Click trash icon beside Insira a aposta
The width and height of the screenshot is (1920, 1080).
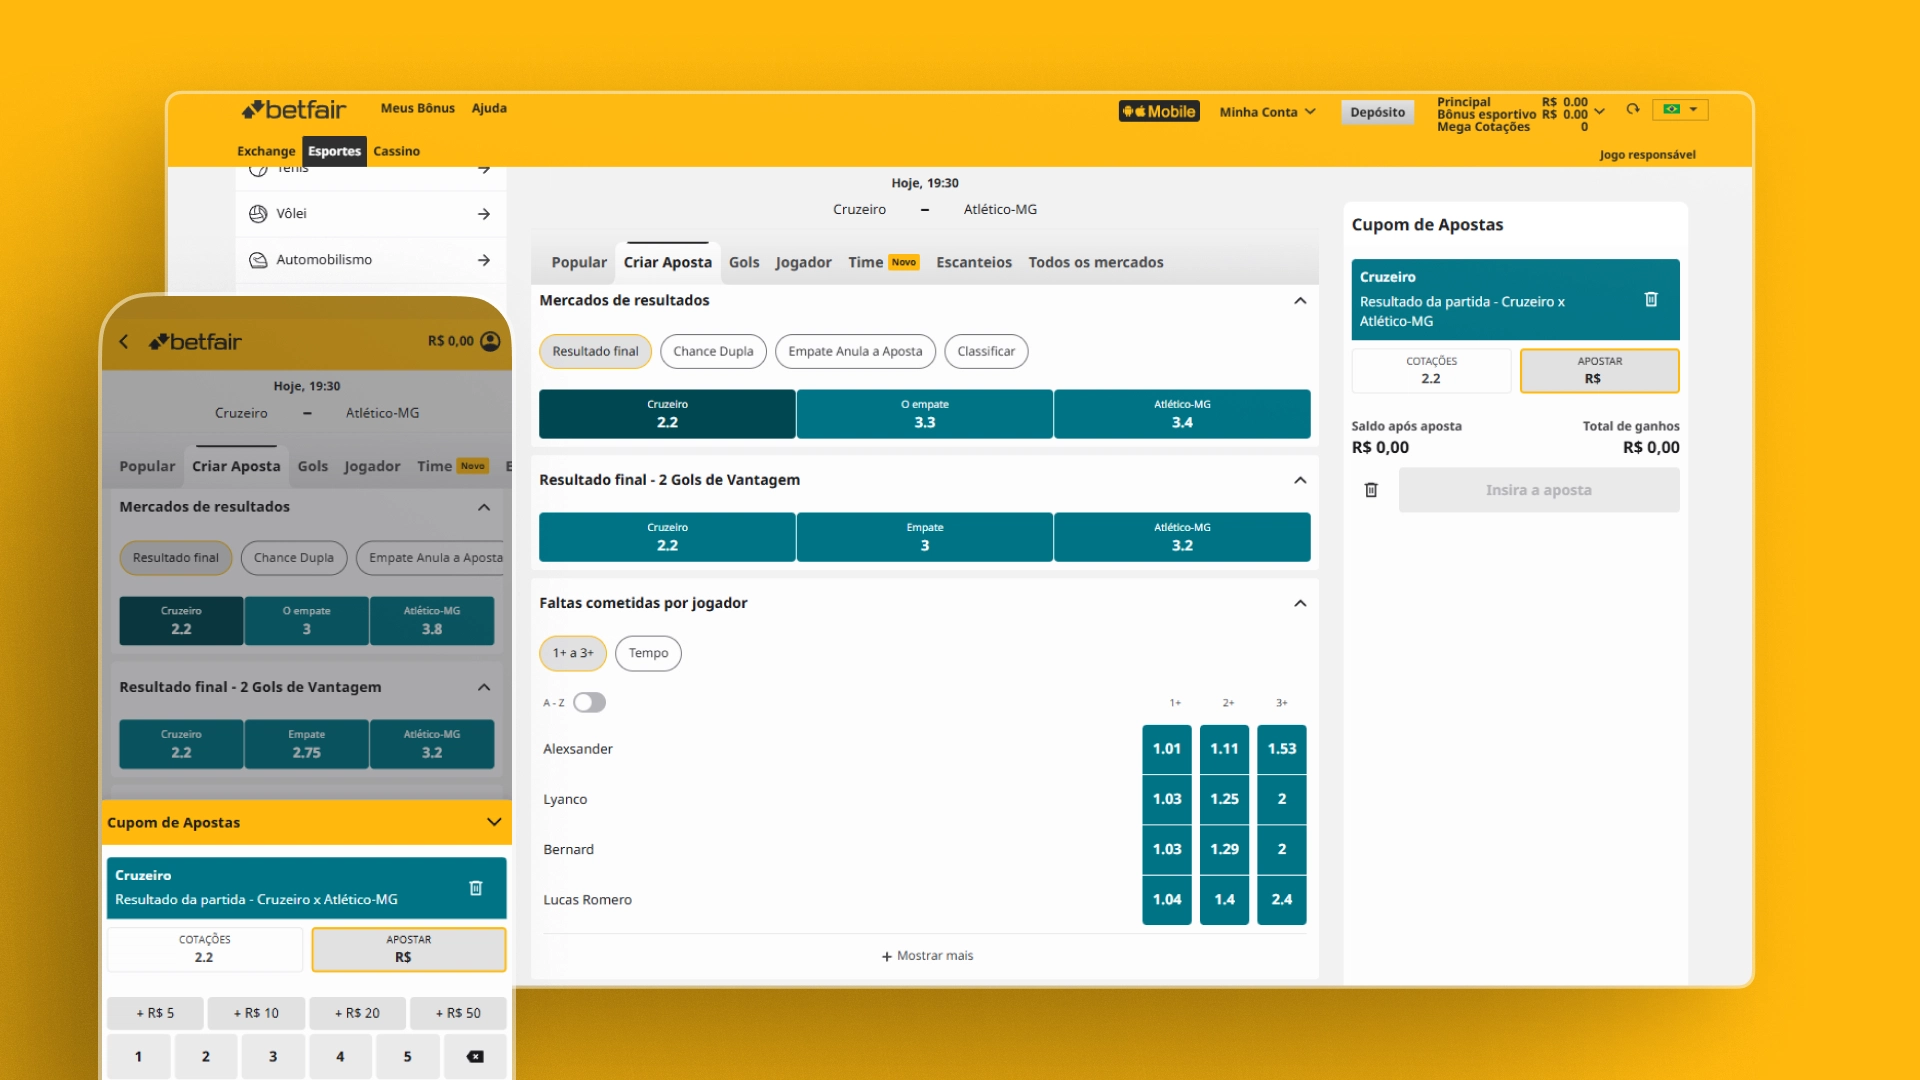tap(1371, 490)
